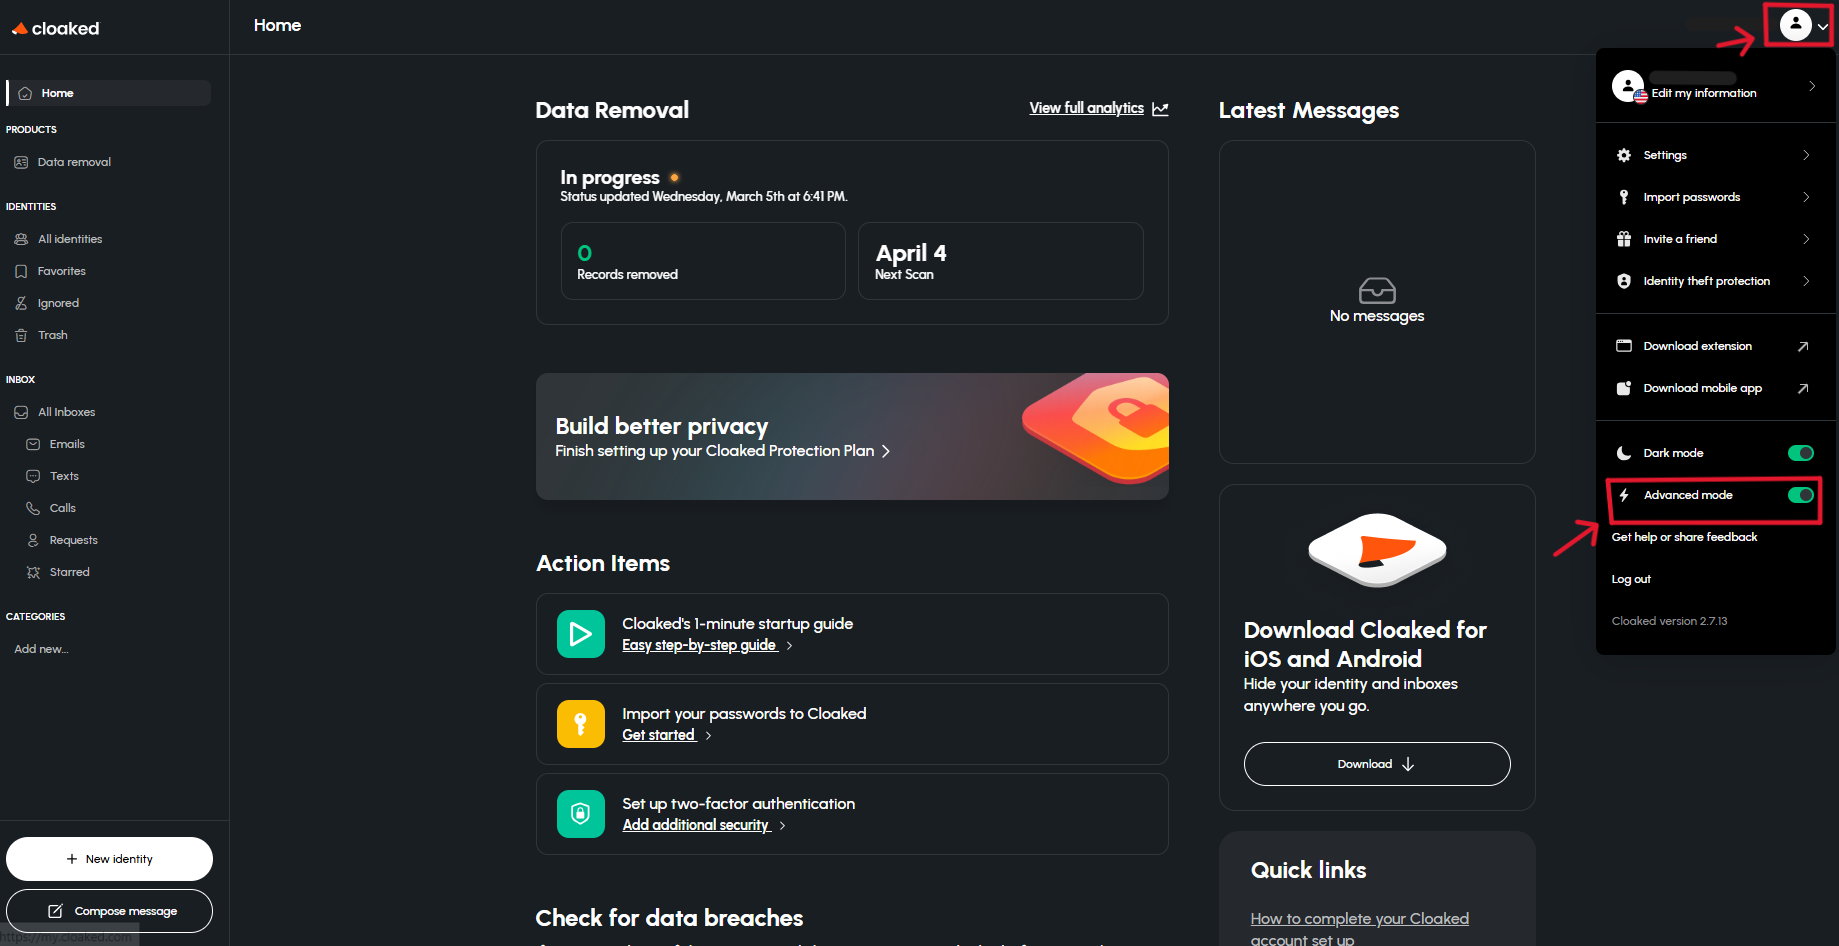This screenshot has width=1839, height=946.
Task: Turn off Advanced mode toggle
Action: [1800, 495]
